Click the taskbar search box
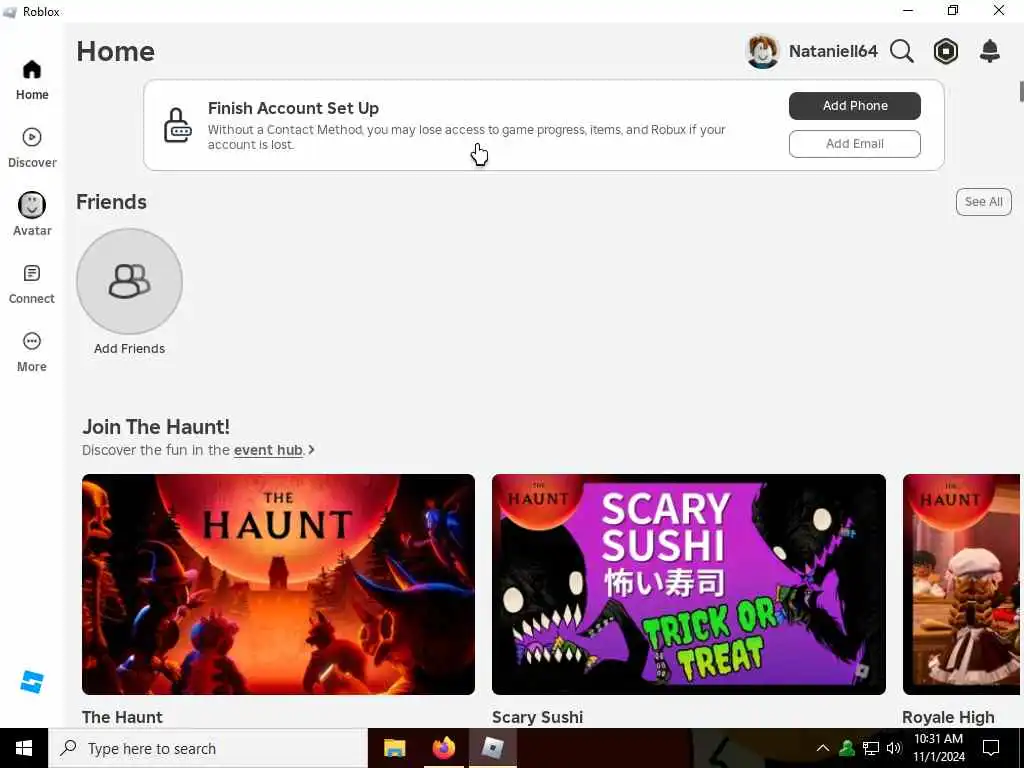The width and height of the screenshot is (1024, 768). [x=208, y=748]
